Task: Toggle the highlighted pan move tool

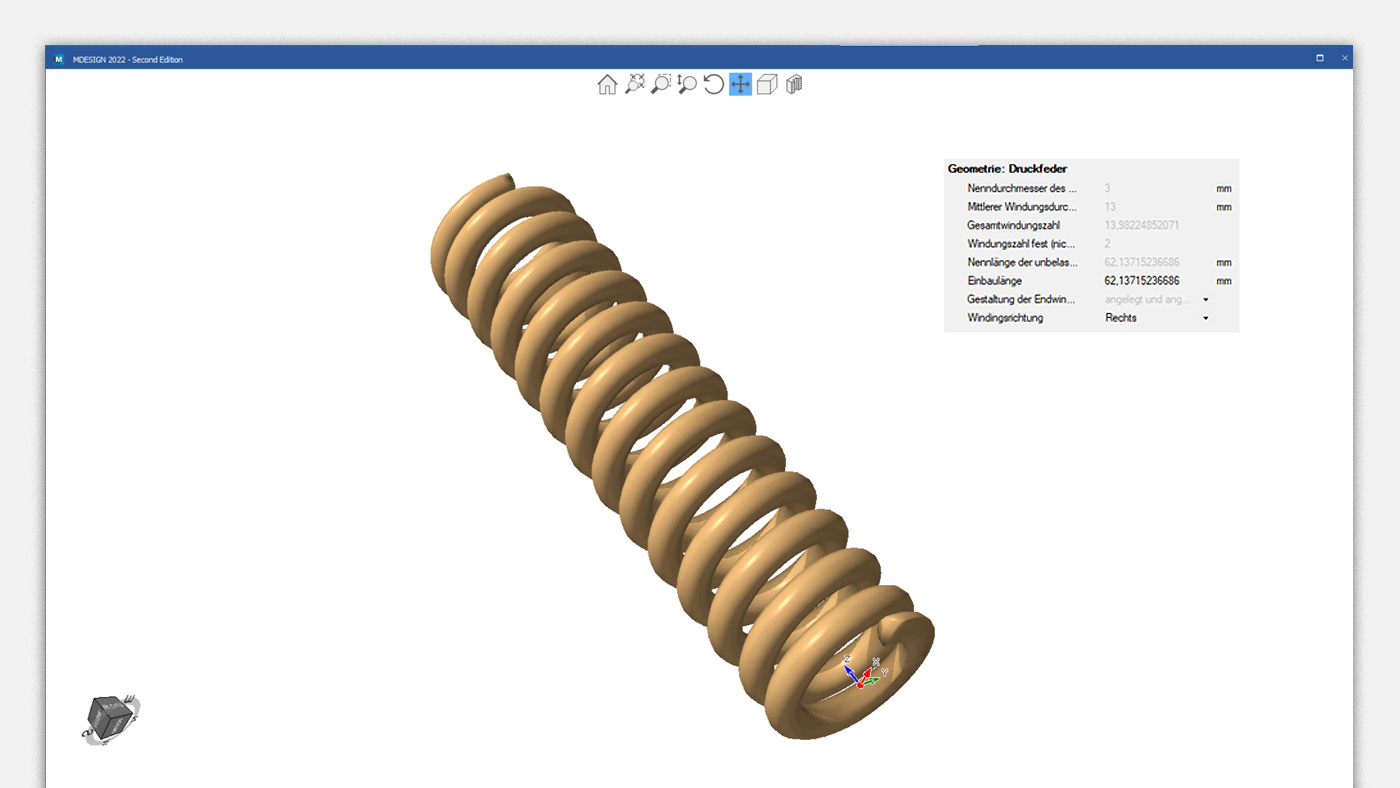Action: (740, 85)
